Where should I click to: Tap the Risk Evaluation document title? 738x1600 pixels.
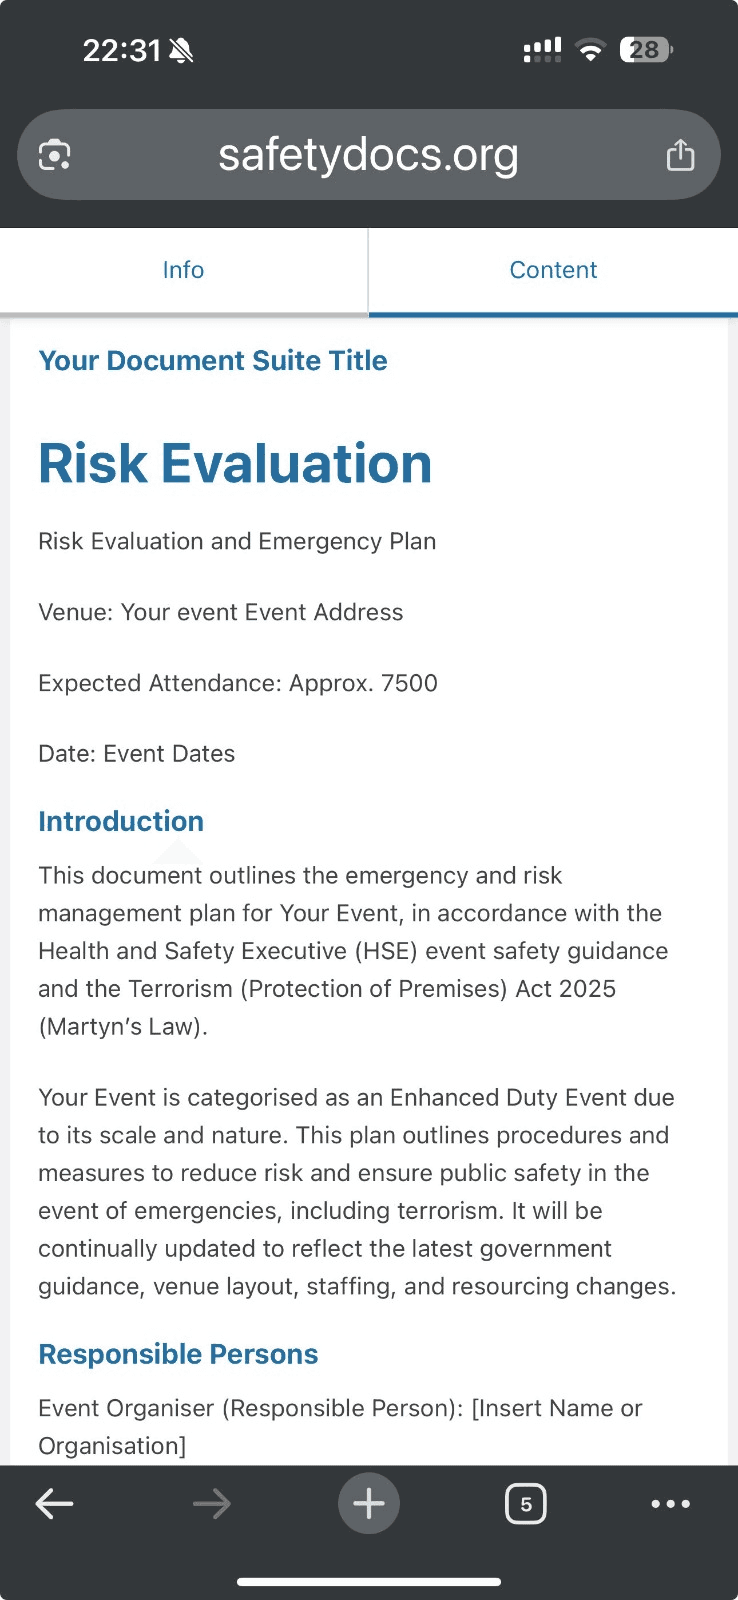tap(235, 463)
